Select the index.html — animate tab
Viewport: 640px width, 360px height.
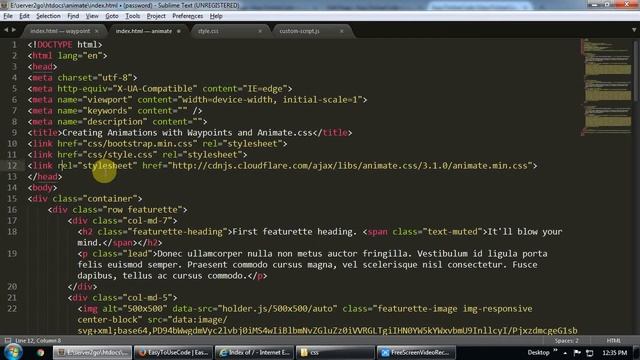tap(144, 31)
